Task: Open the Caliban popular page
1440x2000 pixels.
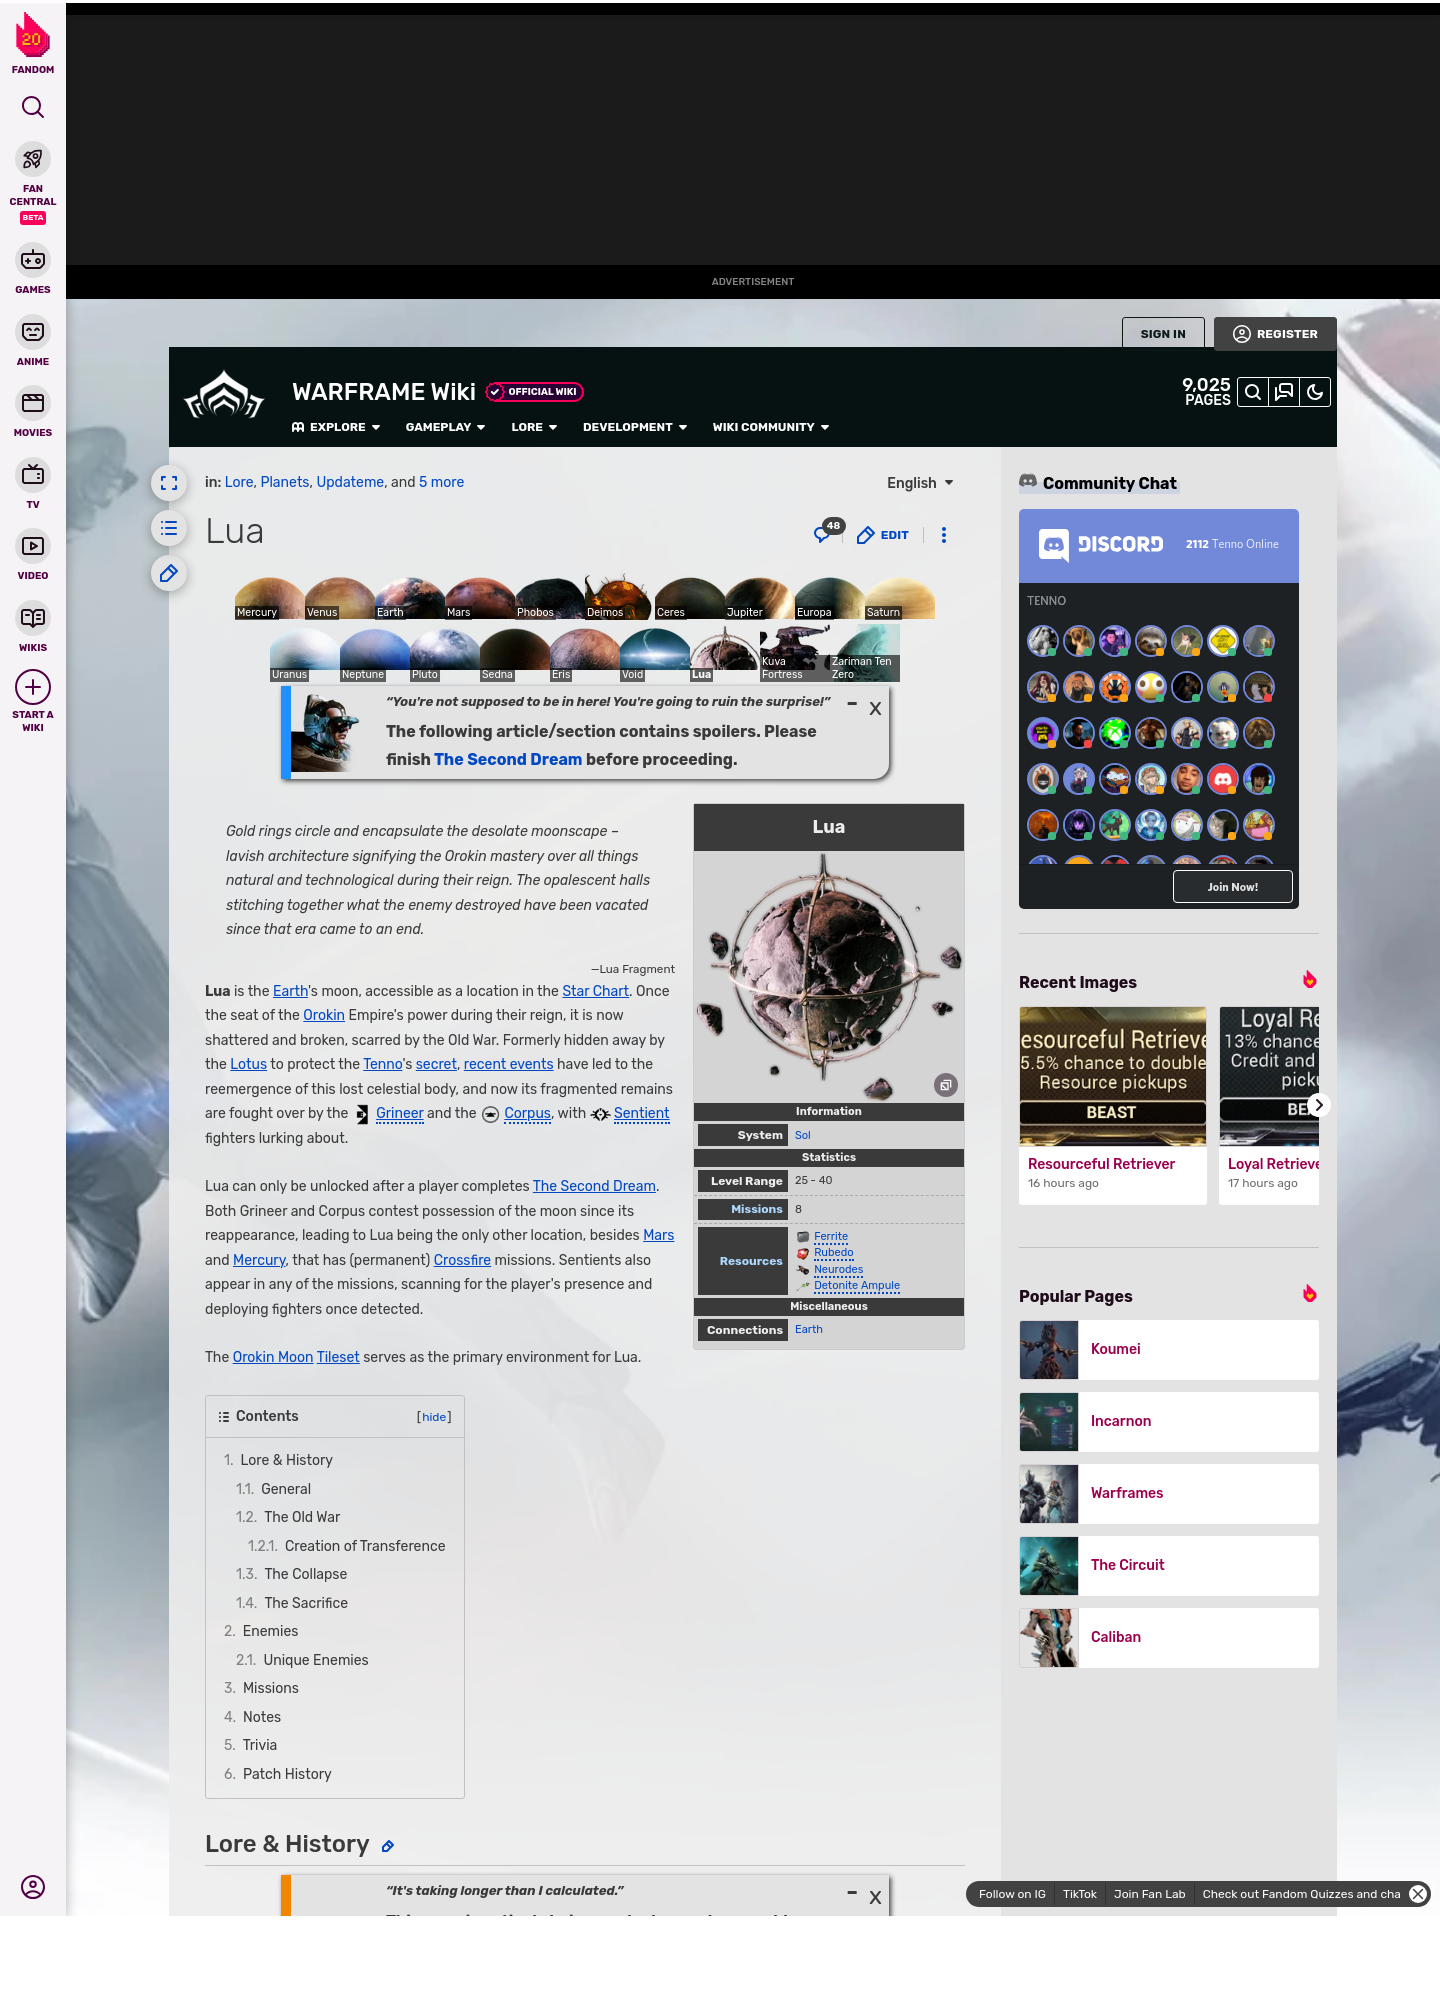Action: pyautogui.click(x=1168, y=1637)
